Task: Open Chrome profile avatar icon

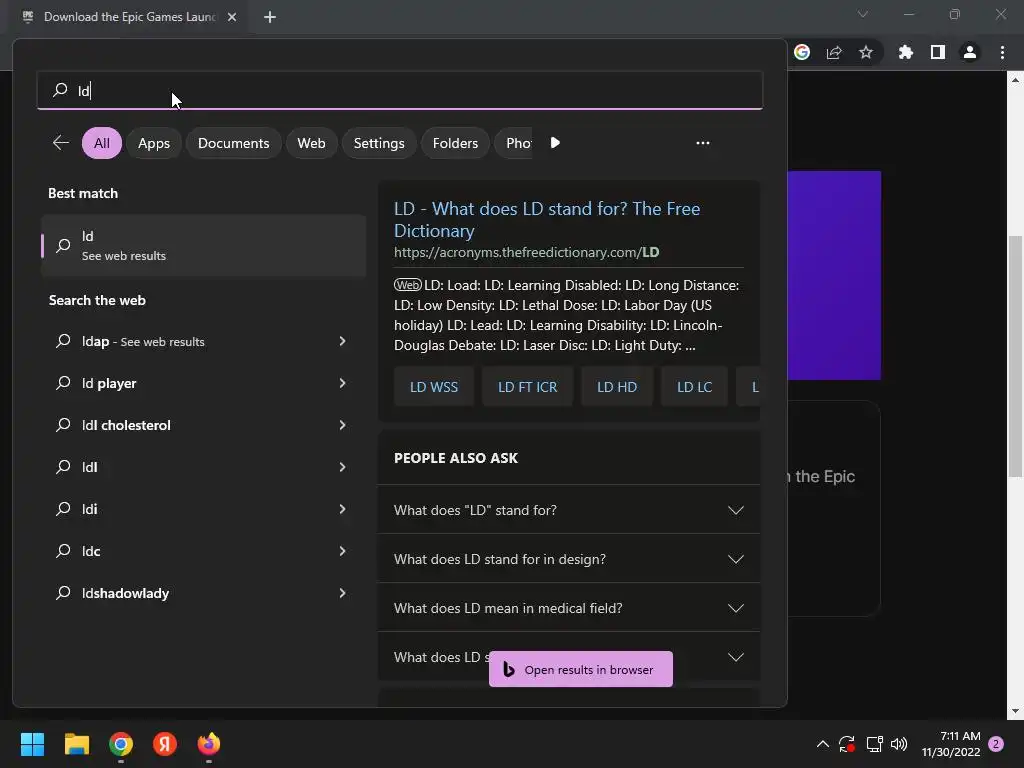Action: [970, 52]
